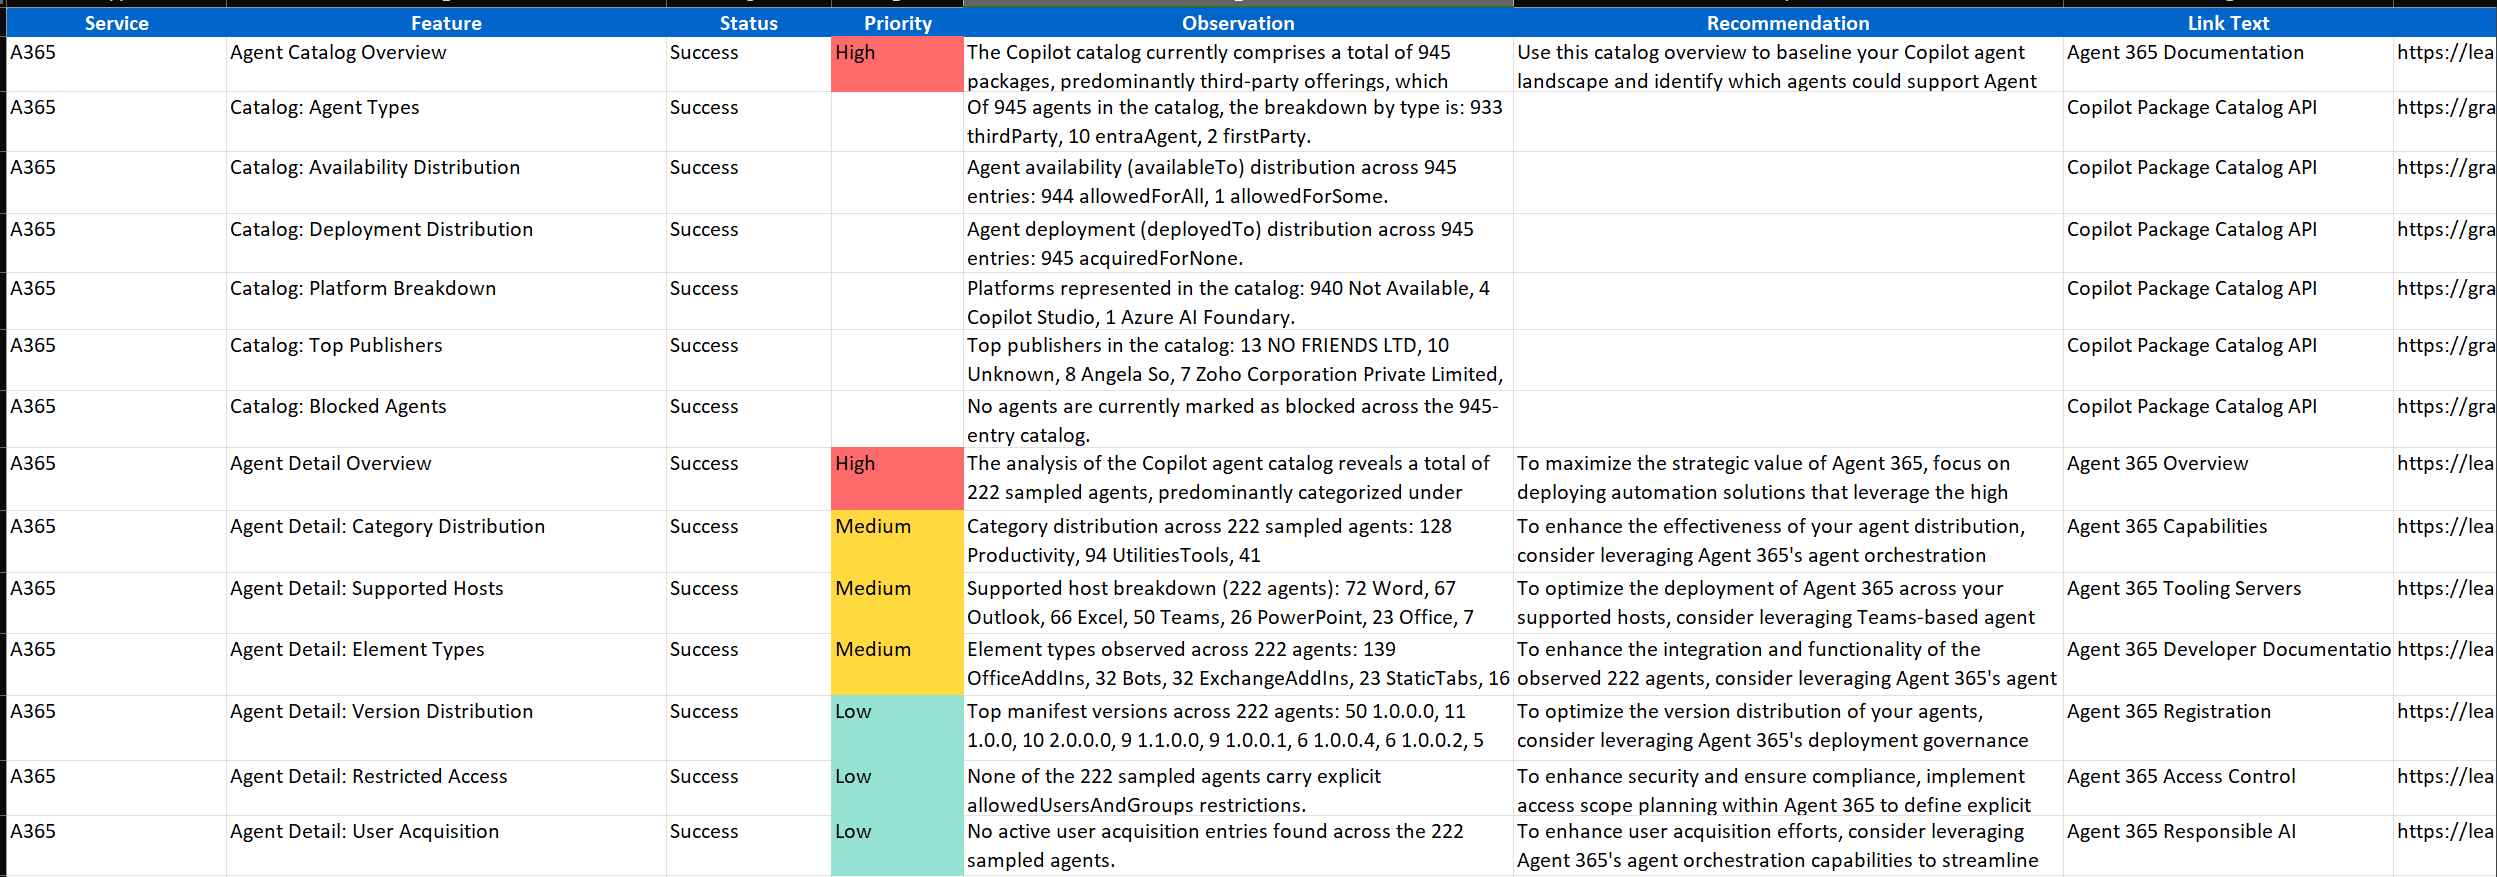This screenshot has width=2497, height=877.
Task: Click Low priority cell for Version Distribution
Action: pos(897,728)
